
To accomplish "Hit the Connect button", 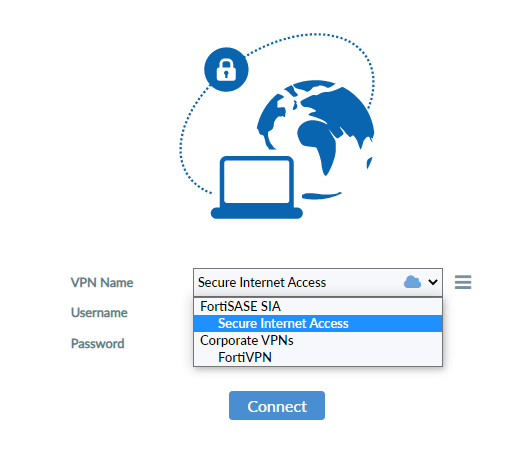I will [x=277, y=405].
